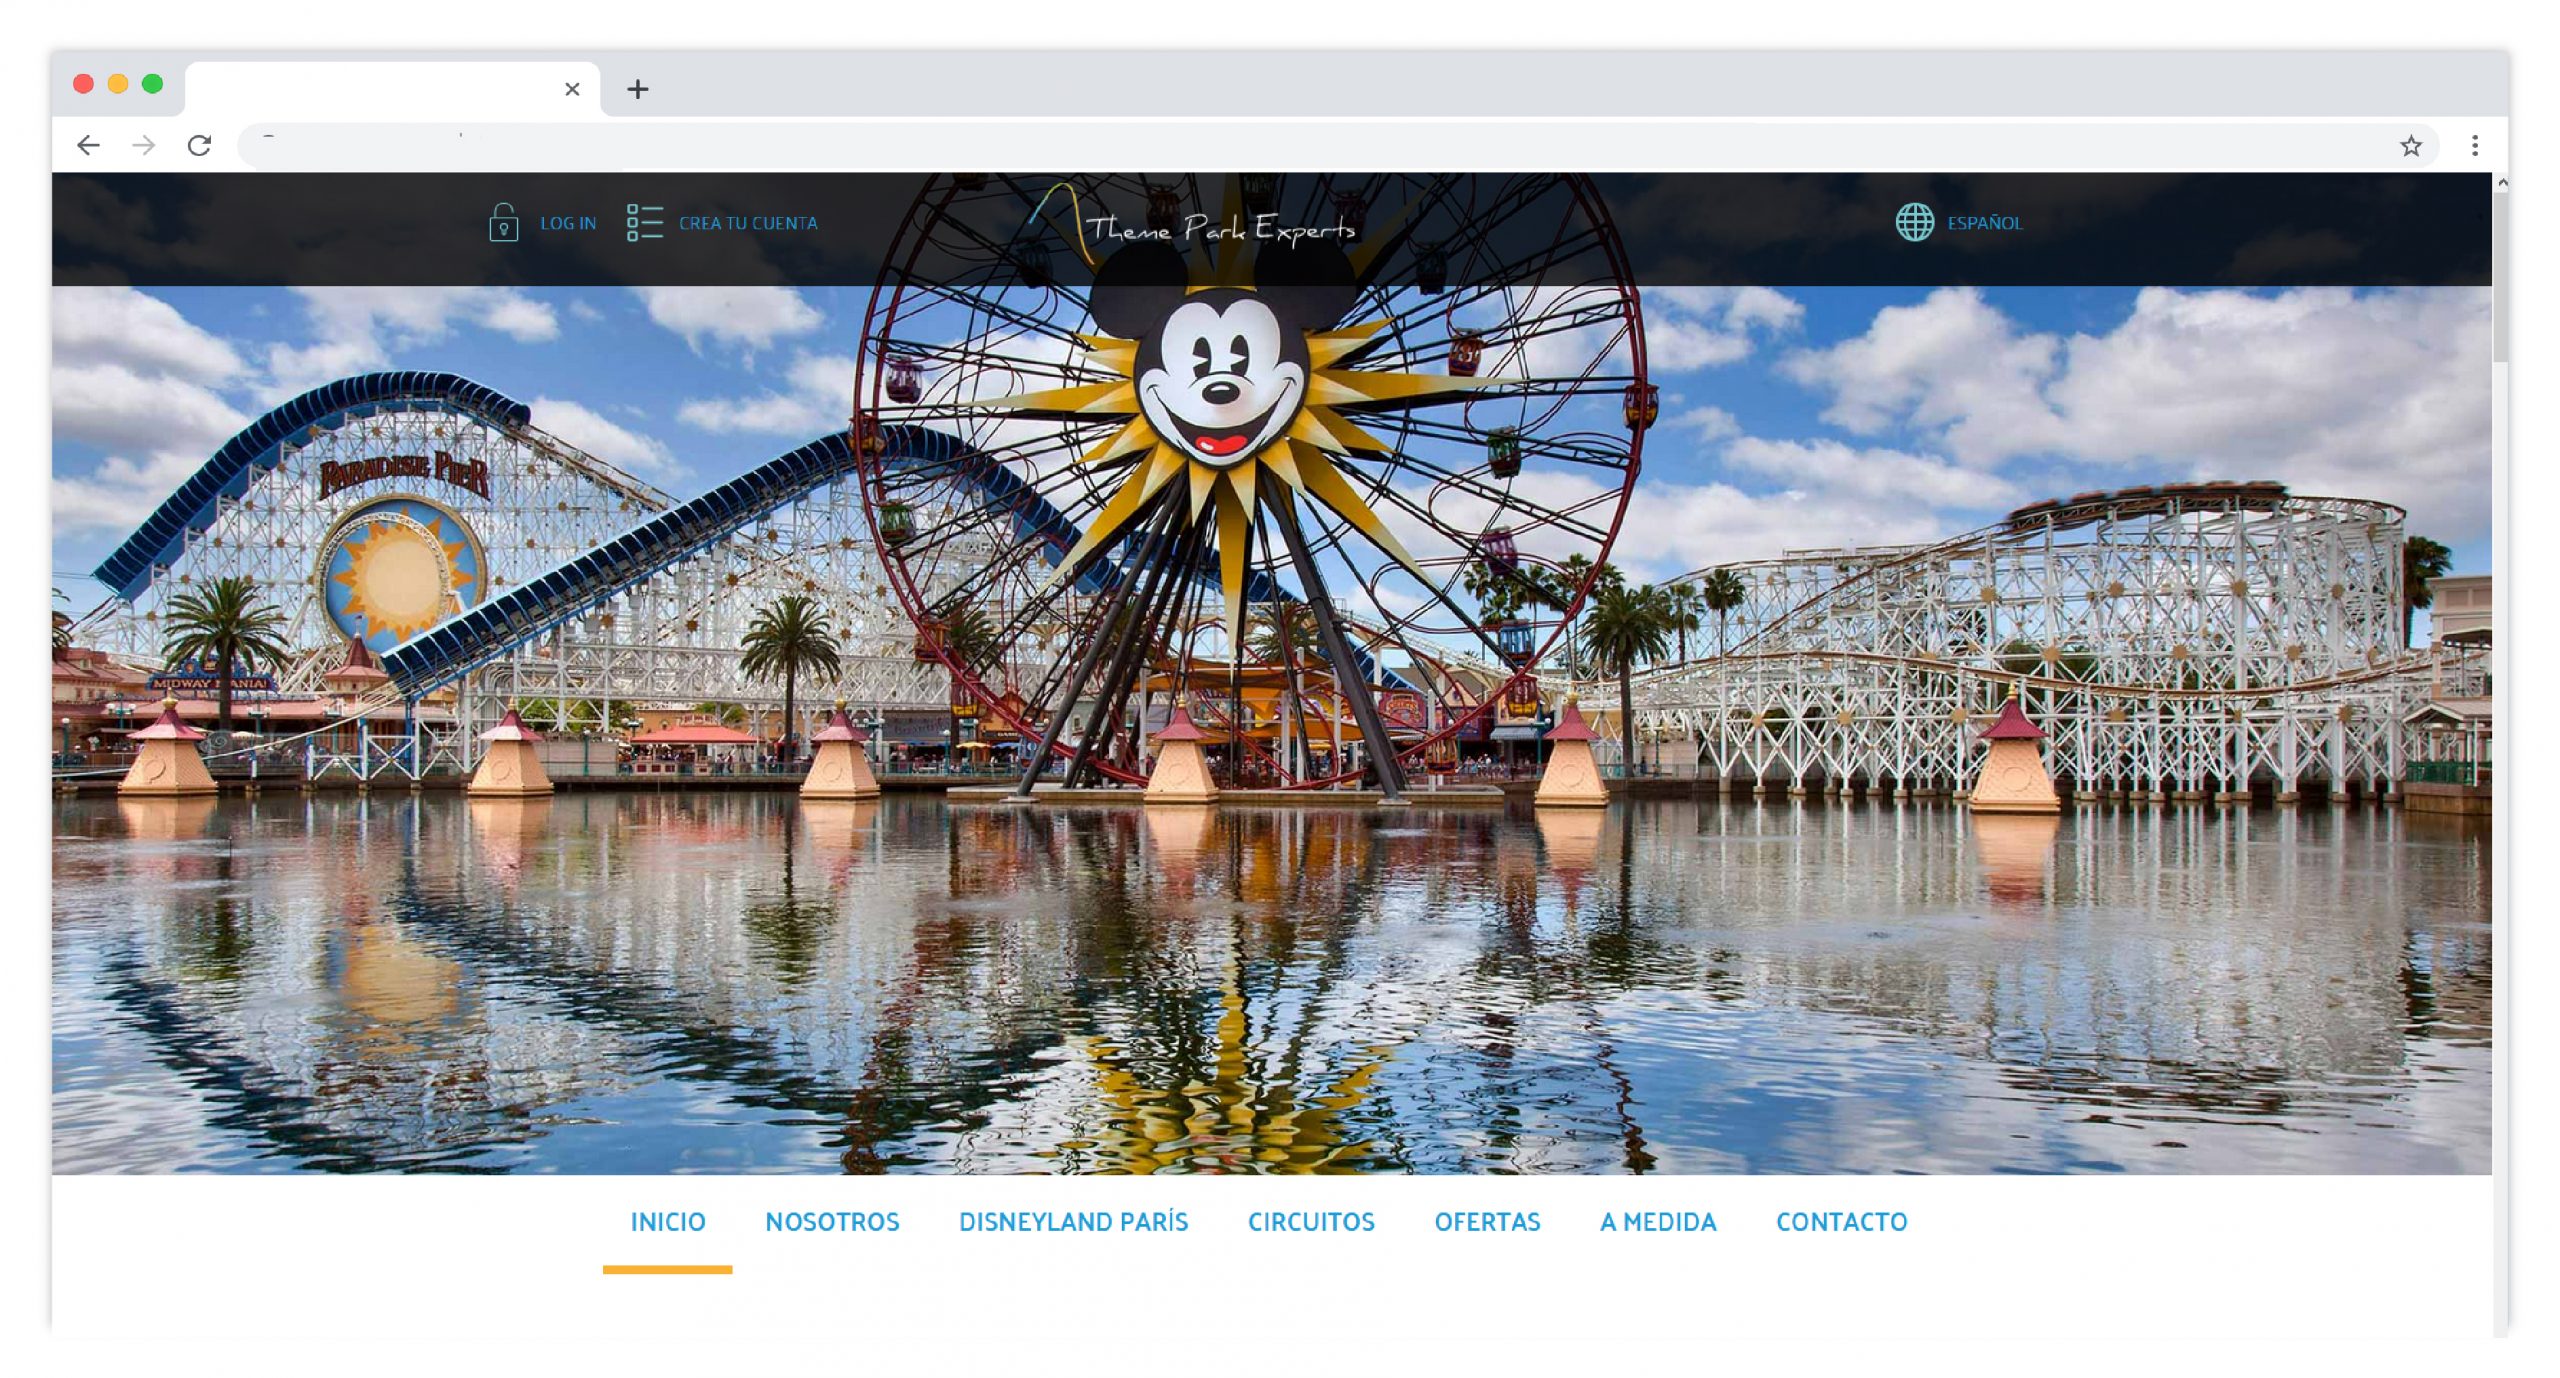
Task: Click the CREA TU CUENTA link
Action: (747, 223)
